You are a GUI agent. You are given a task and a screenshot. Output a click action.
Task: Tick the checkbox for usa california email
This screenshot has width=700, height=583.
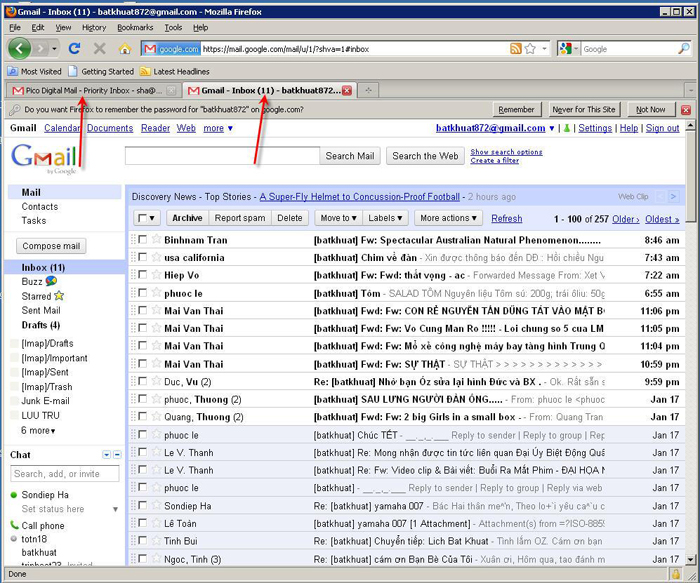point(142,257)
